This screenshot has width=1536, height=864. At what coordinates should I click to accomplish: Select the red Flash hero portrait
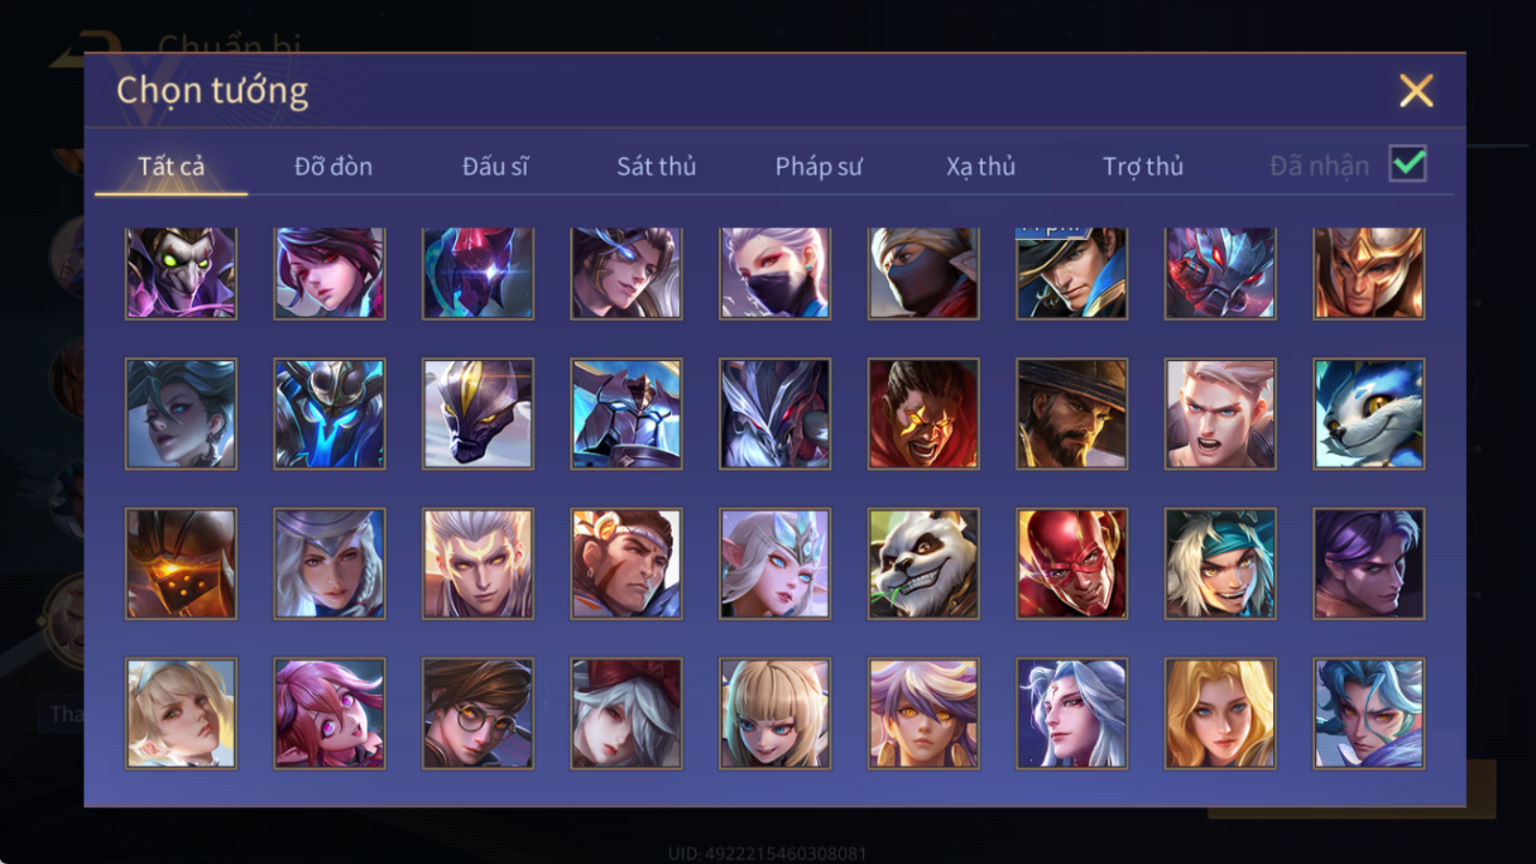(1071, 564)
